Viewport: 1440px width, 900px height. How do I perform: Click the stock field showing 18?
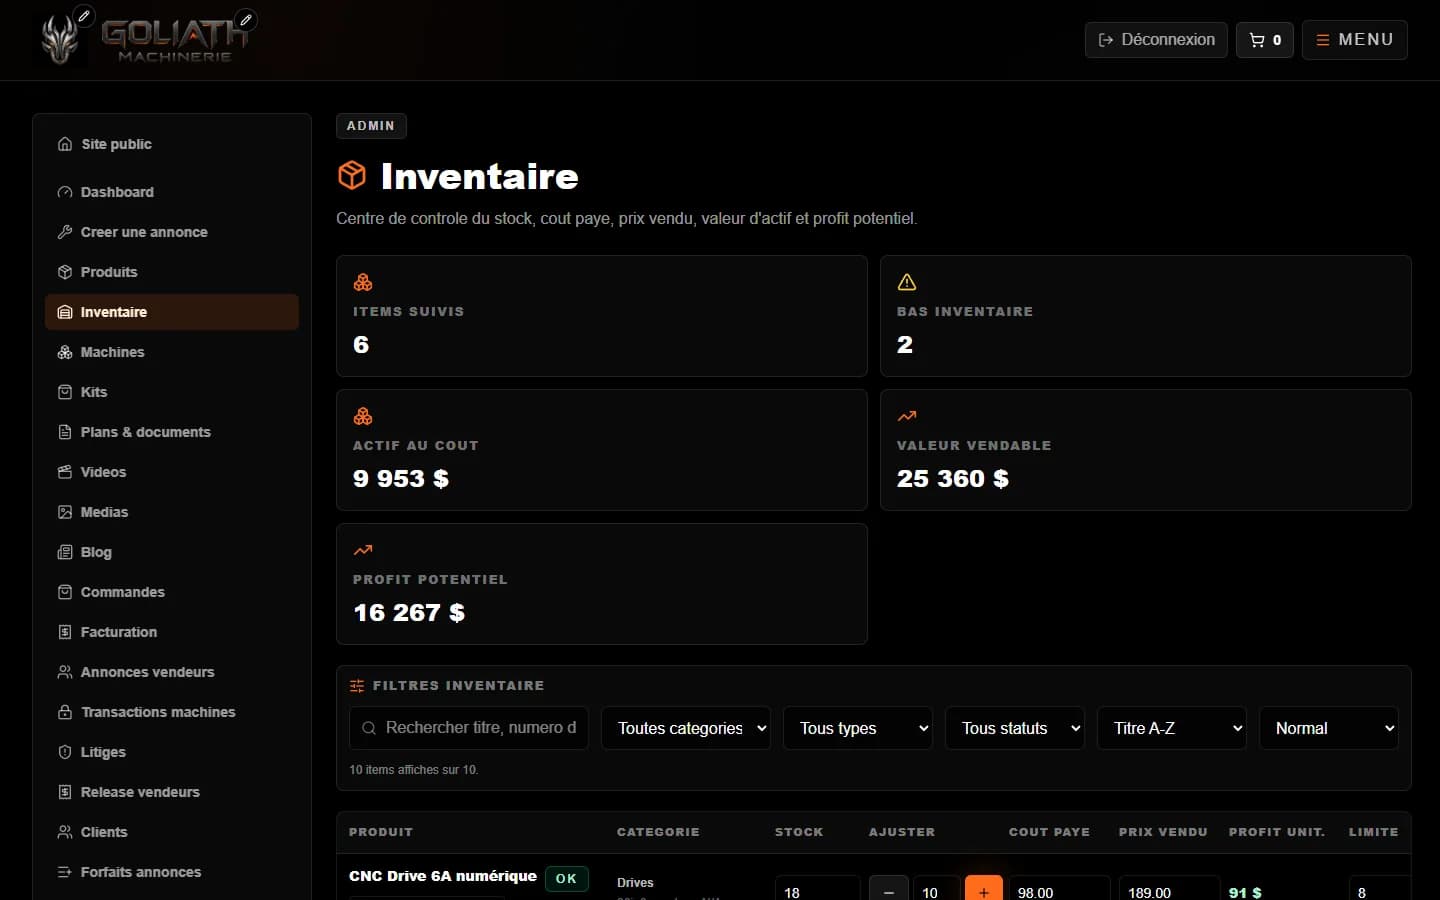point(818,890)
